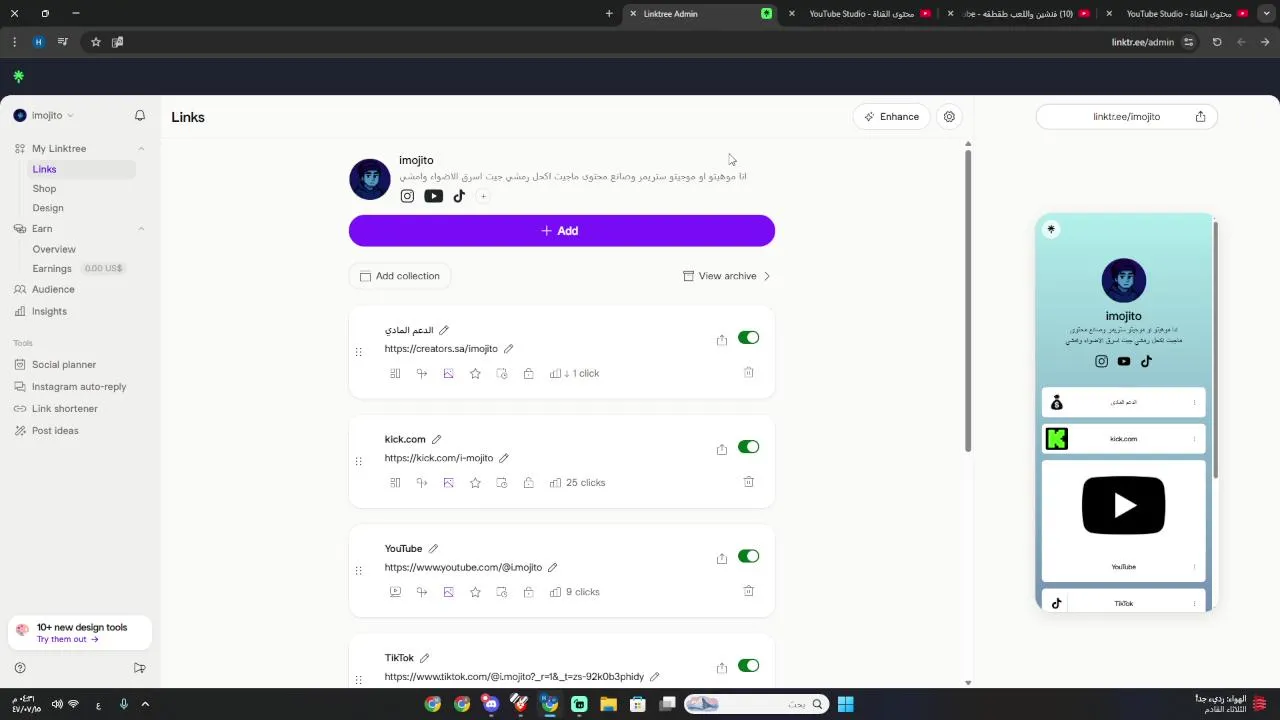The height and width of the screenshot is (720, 1280).
Task: Open View archive
Action: point(727,276)
